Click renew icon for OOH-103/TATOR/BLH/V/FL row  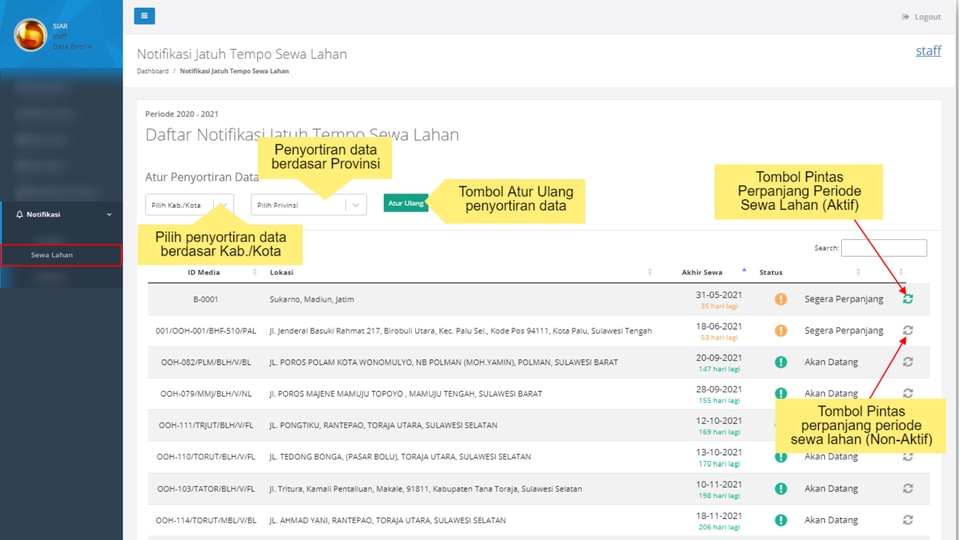tap(908, 489)
